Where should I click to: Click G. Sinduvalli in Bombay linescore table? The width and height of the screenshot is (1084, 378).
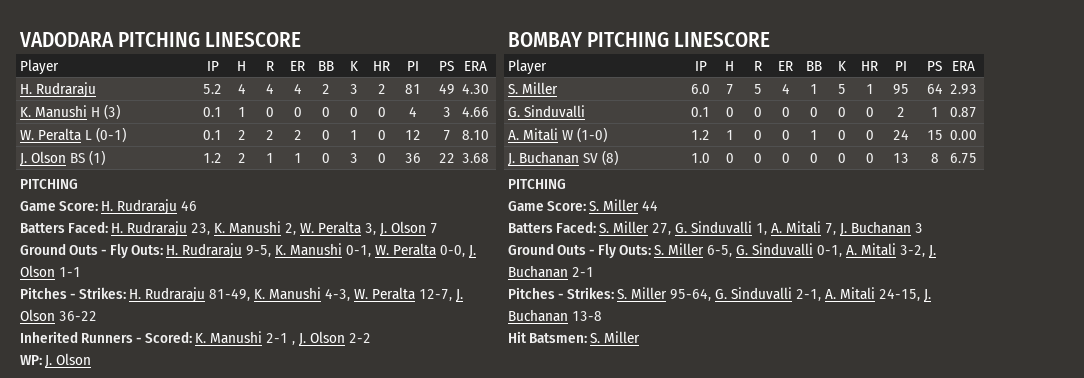point(546,112)
